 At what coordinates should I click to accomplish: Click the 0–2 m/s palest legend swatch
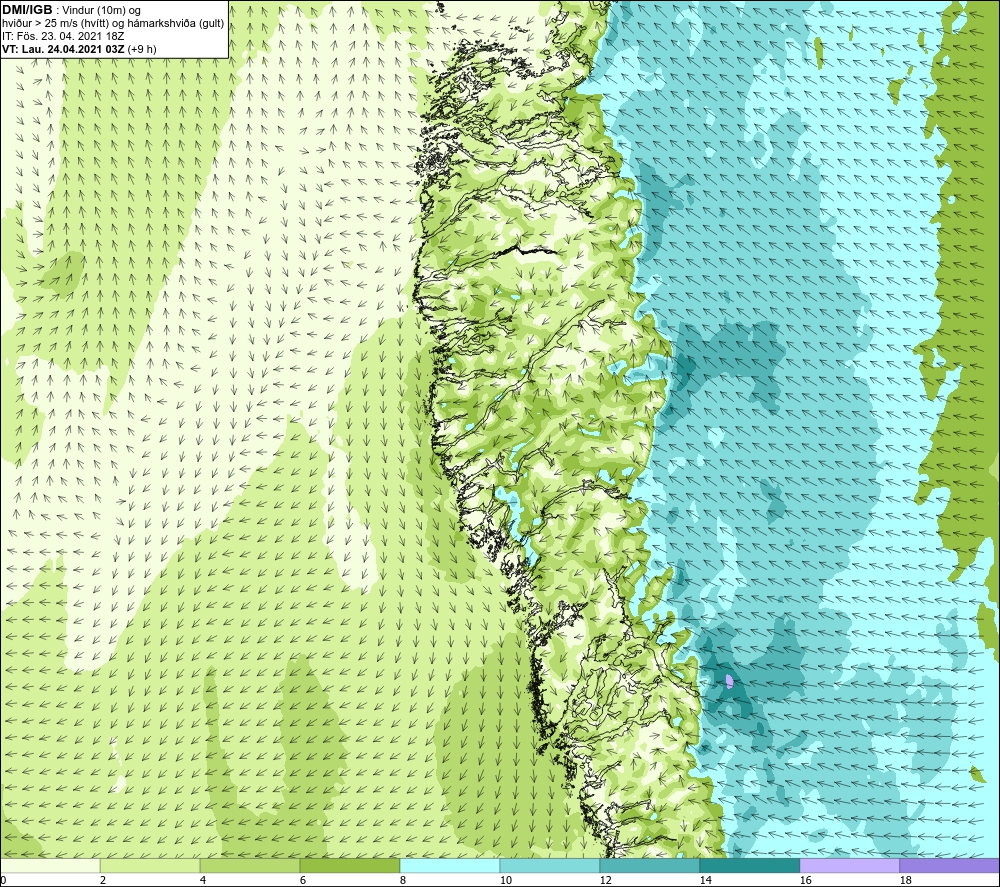click(50, 865)
